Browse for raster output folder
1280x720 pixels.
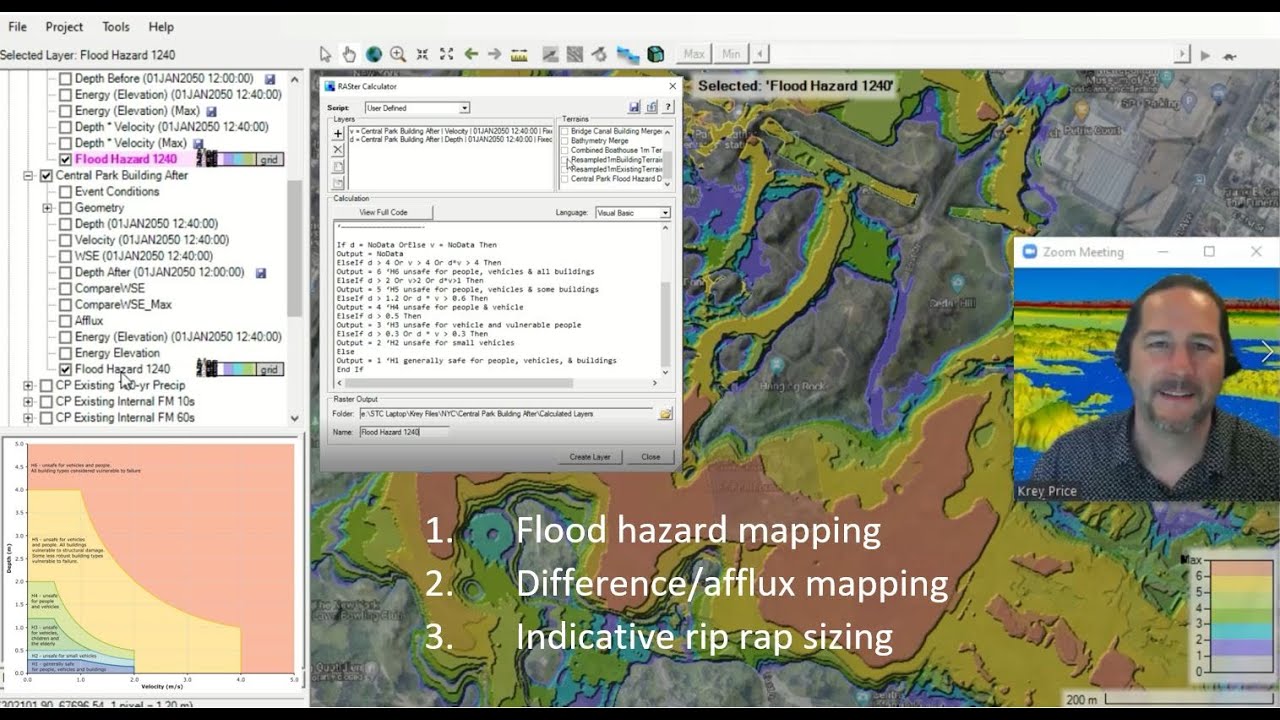(x=665, y=413)
